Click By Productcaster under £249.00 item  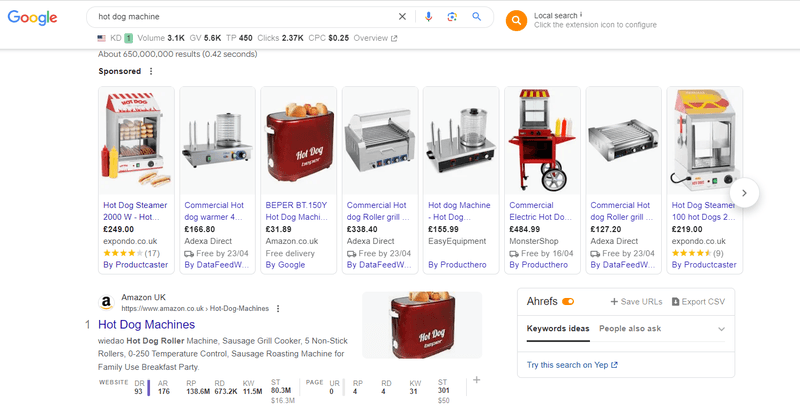tap(135, 265)
